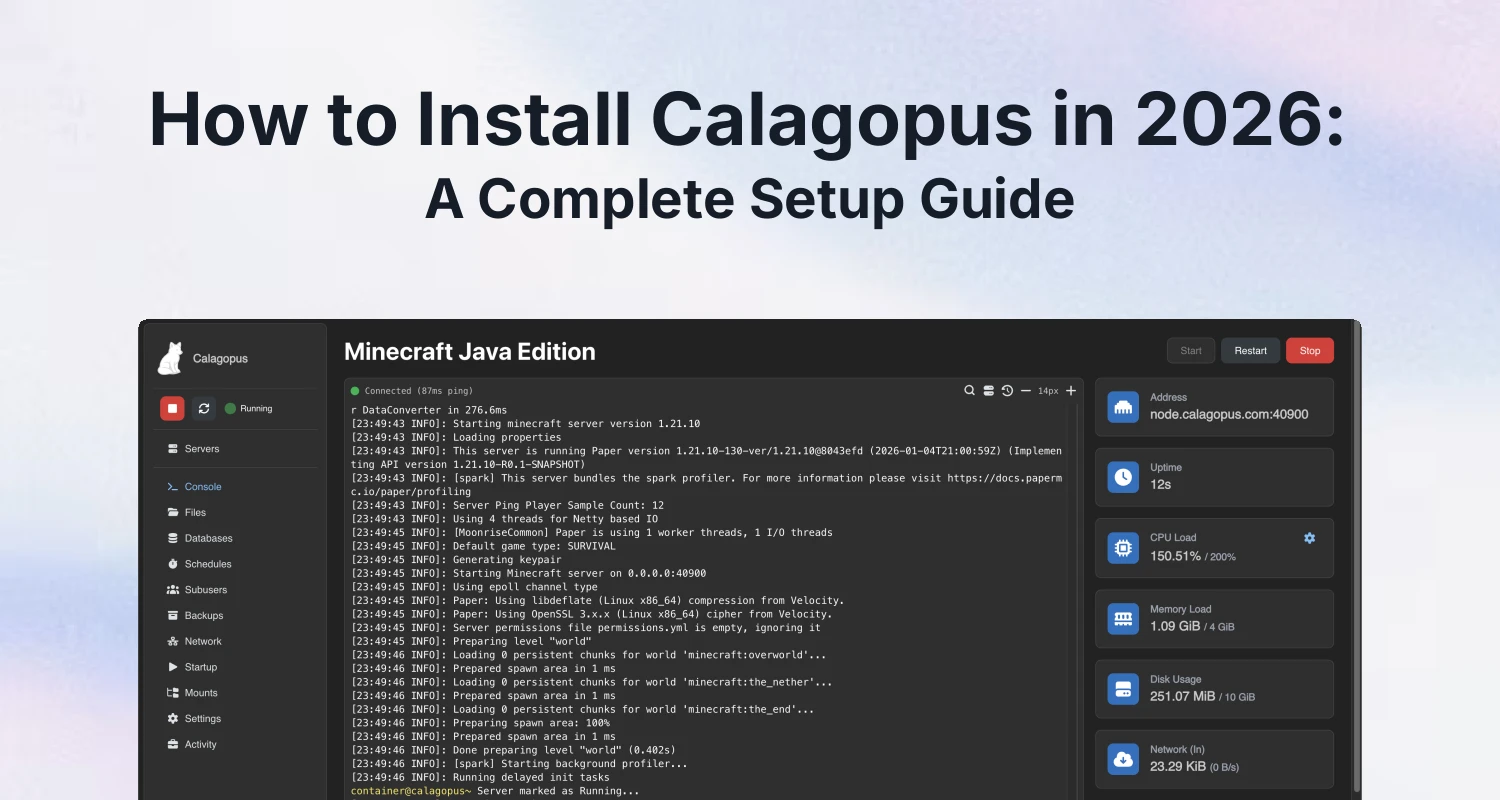Click the CPU value 150.51%
Image resolution: width=1500 pixels, height=800 pixels.
pos(1175,556)
